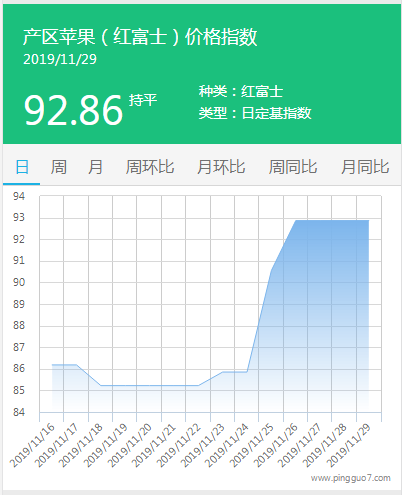This screenshot has width=402, height=495.
Task: Select the 日 daily tab
Action: tap(22, 167)
